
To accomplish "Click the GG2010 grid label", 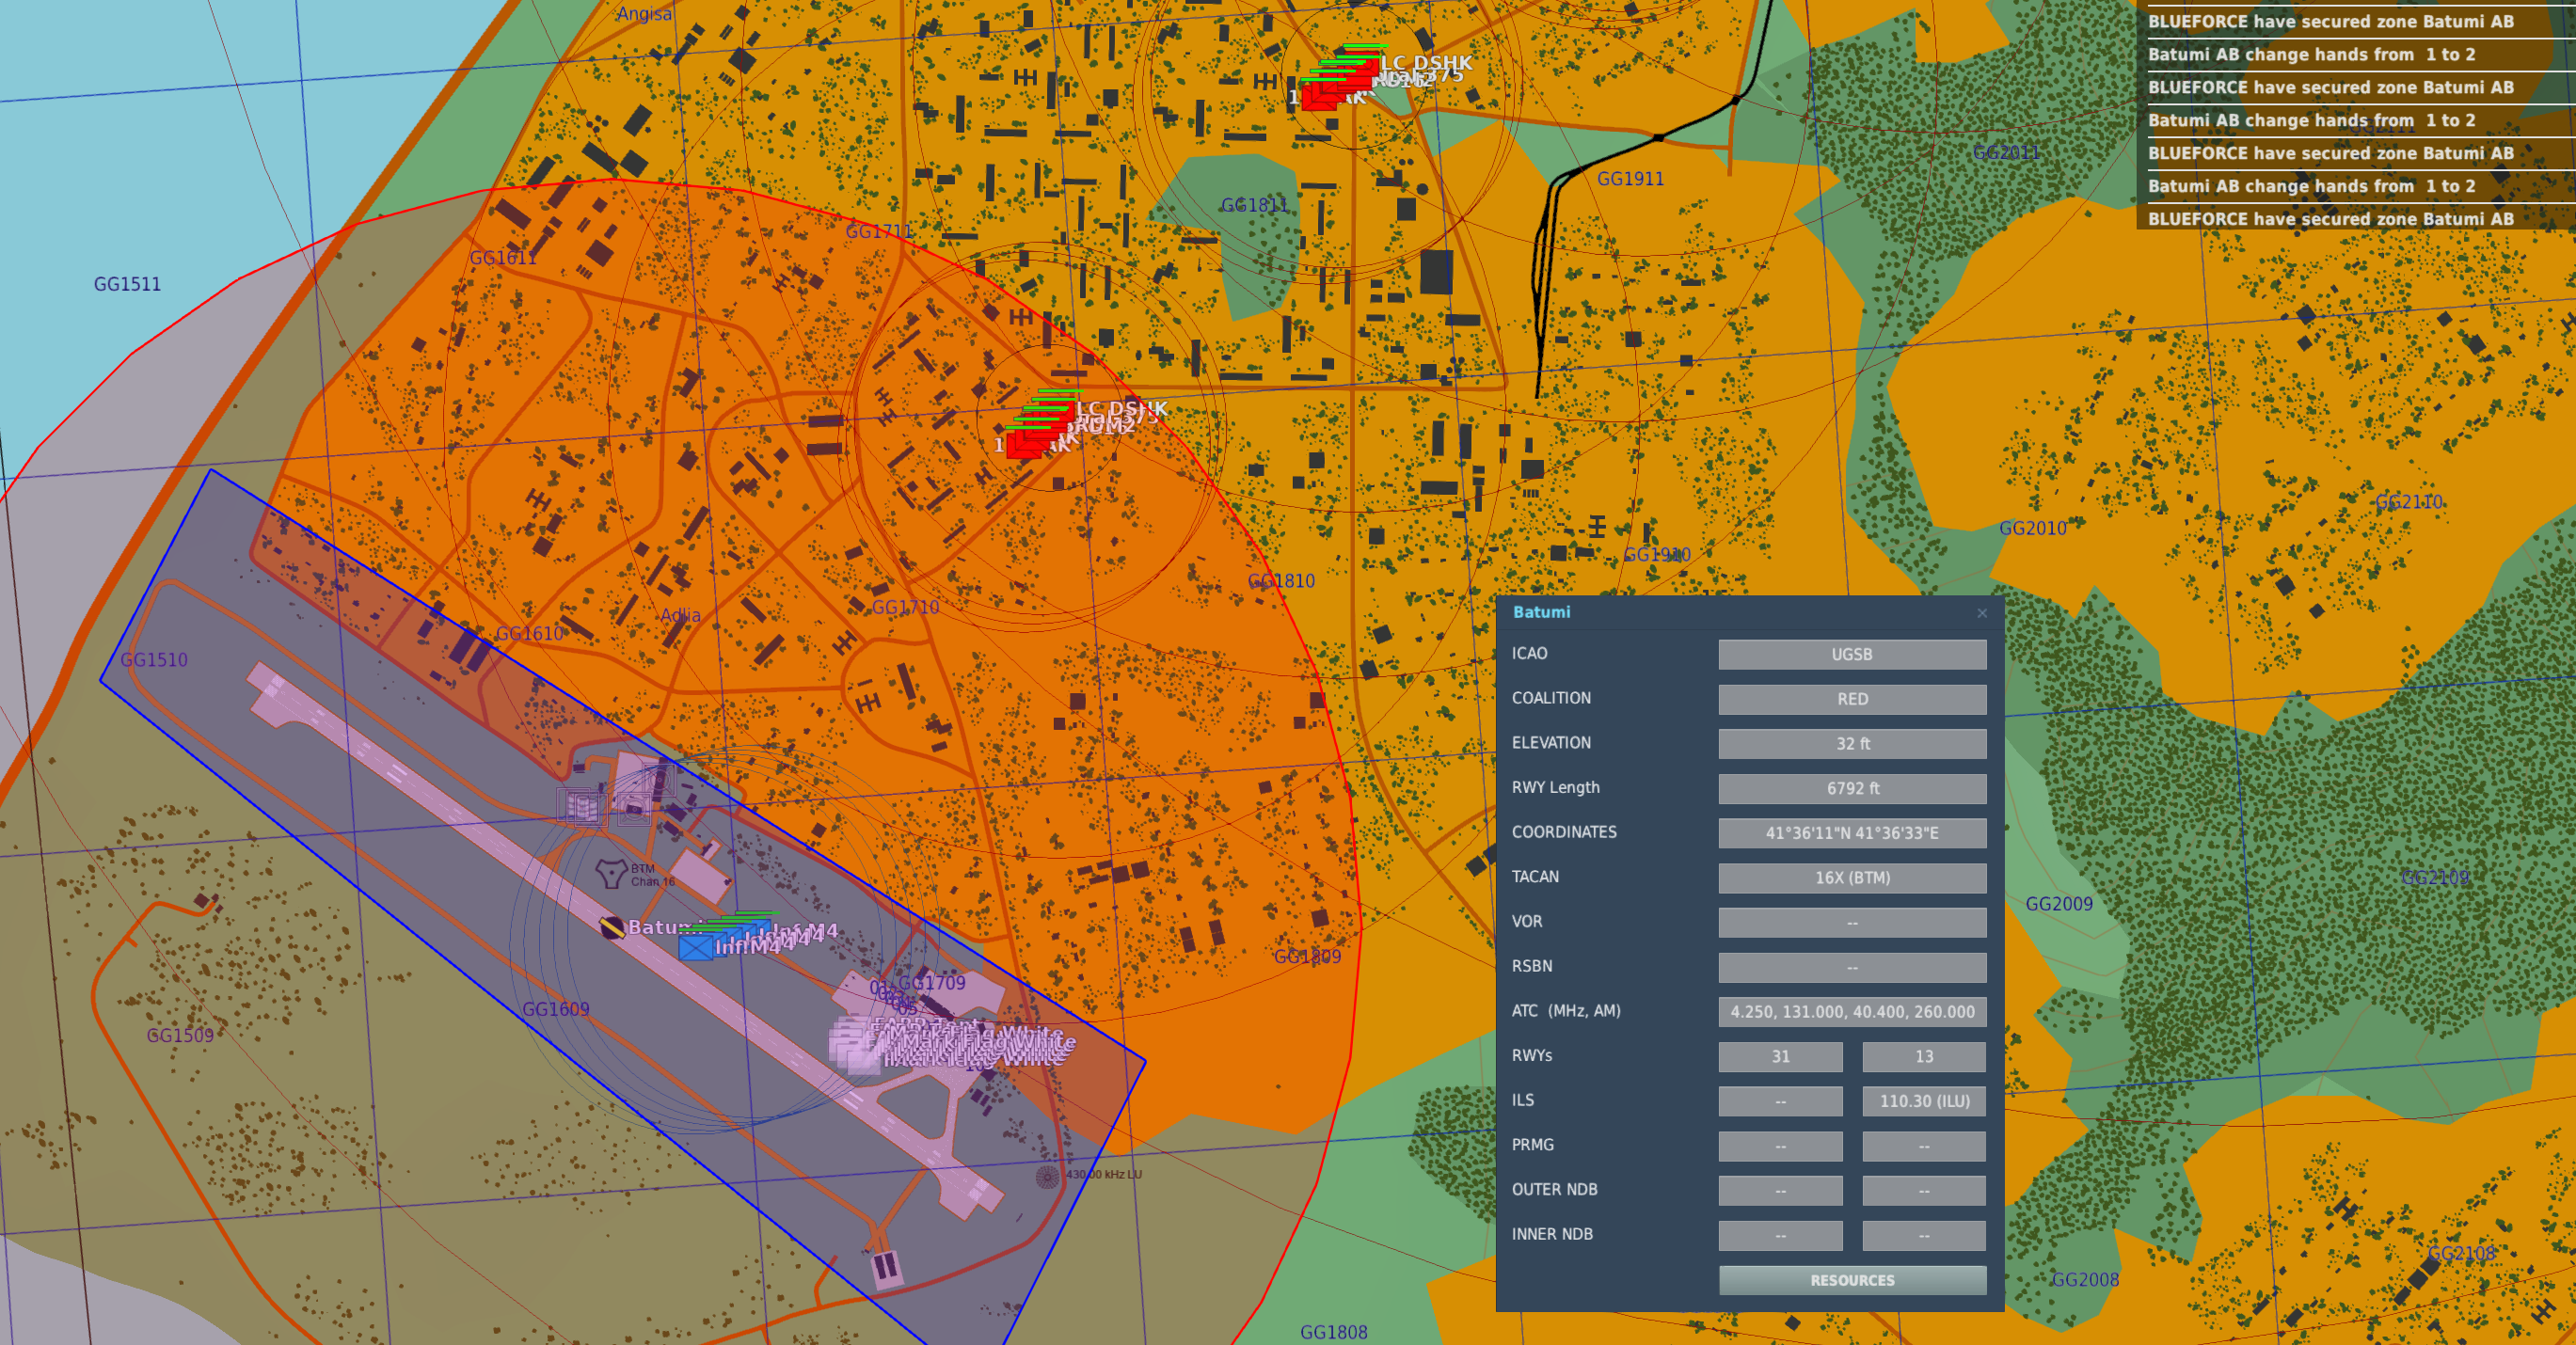I will click(2032, 528).
